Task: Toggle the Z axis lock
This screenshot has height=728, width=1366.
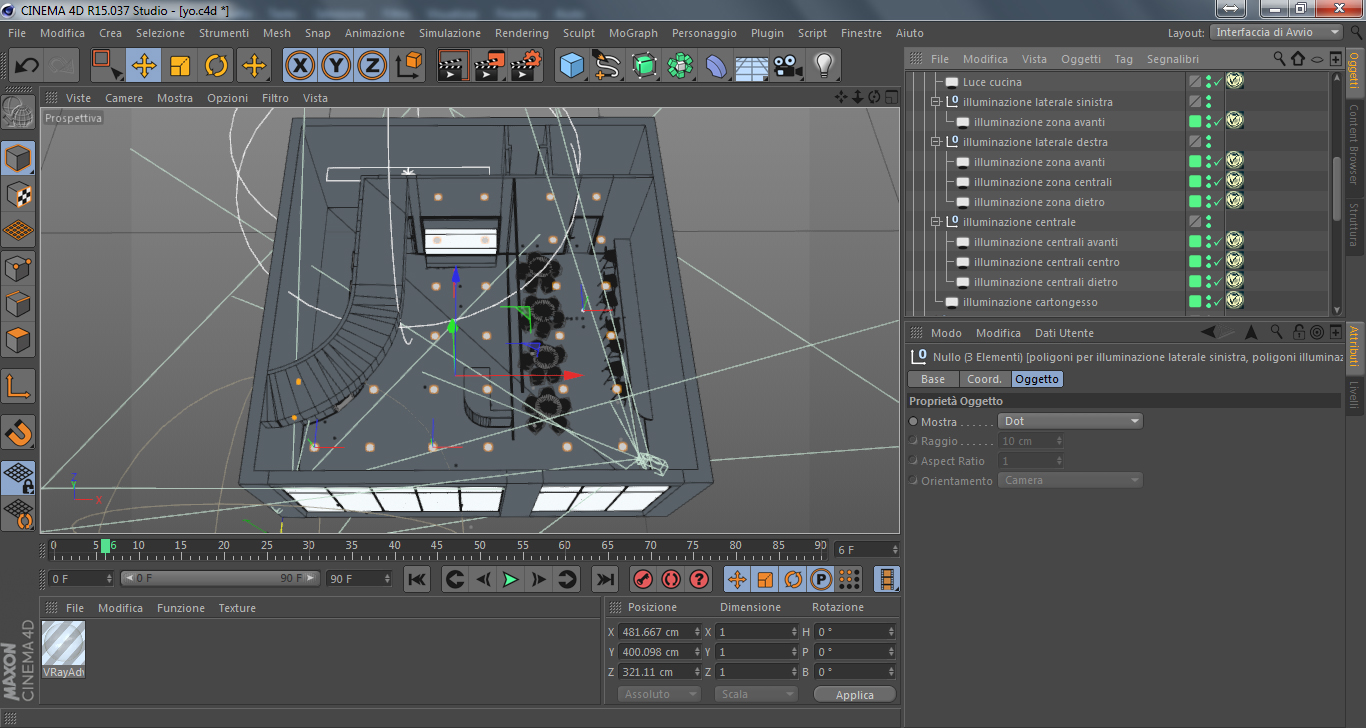Action: click(x=372, y=66)
